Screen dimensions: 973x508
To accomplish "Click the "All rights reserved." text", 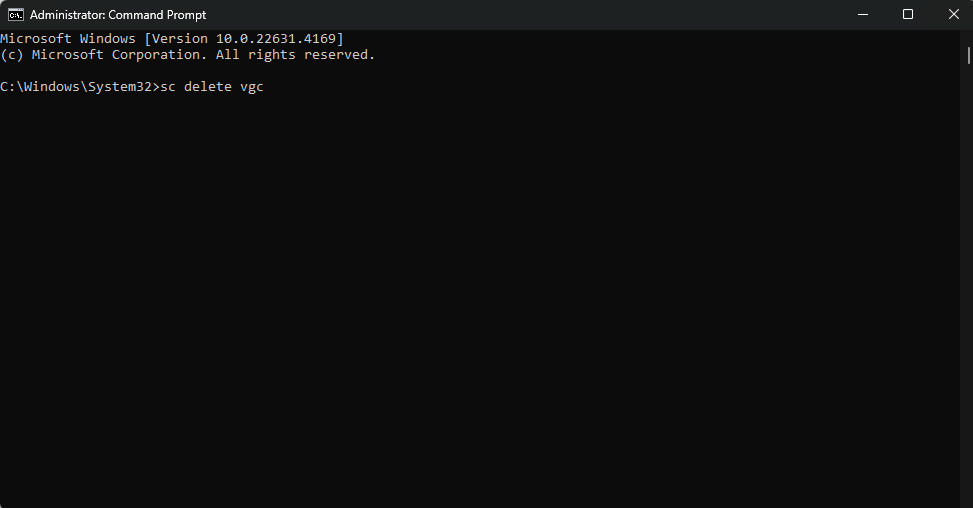I will [x=298, y=55].
